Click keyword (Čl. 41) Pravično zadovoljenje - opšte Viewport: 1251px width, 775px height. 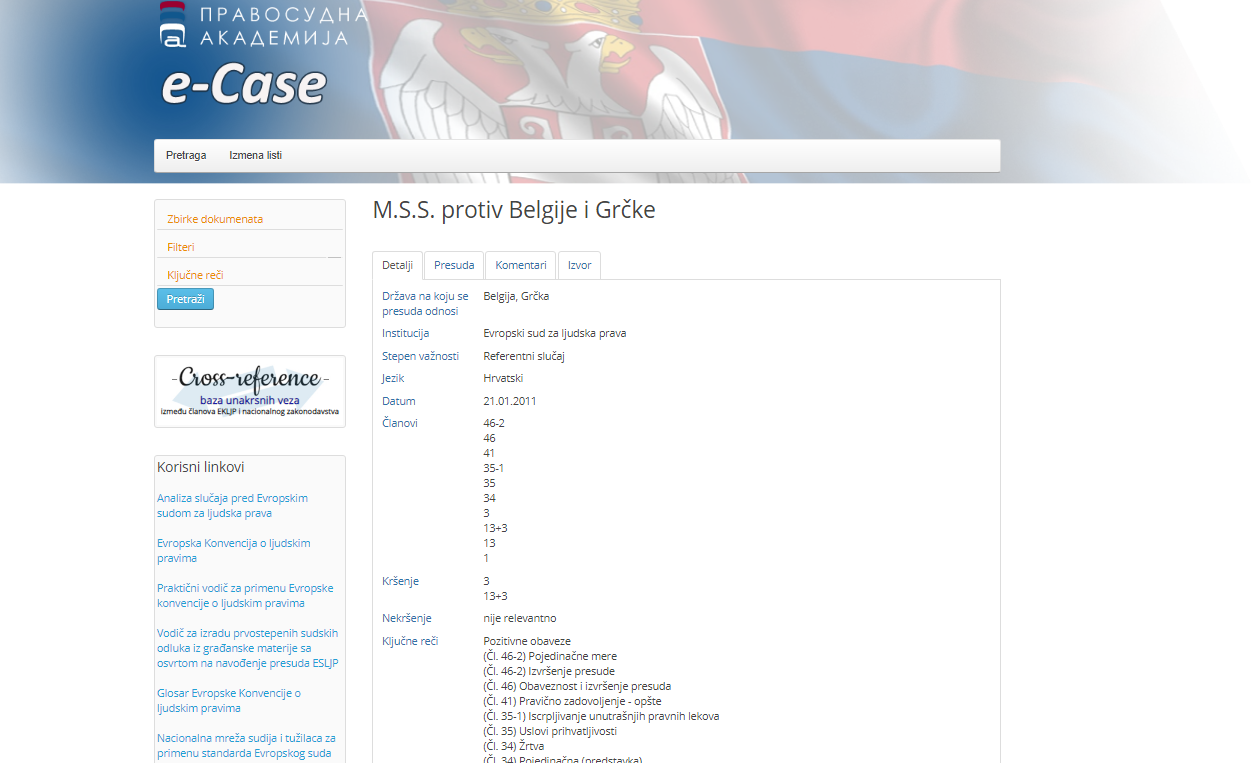(572, 701)
